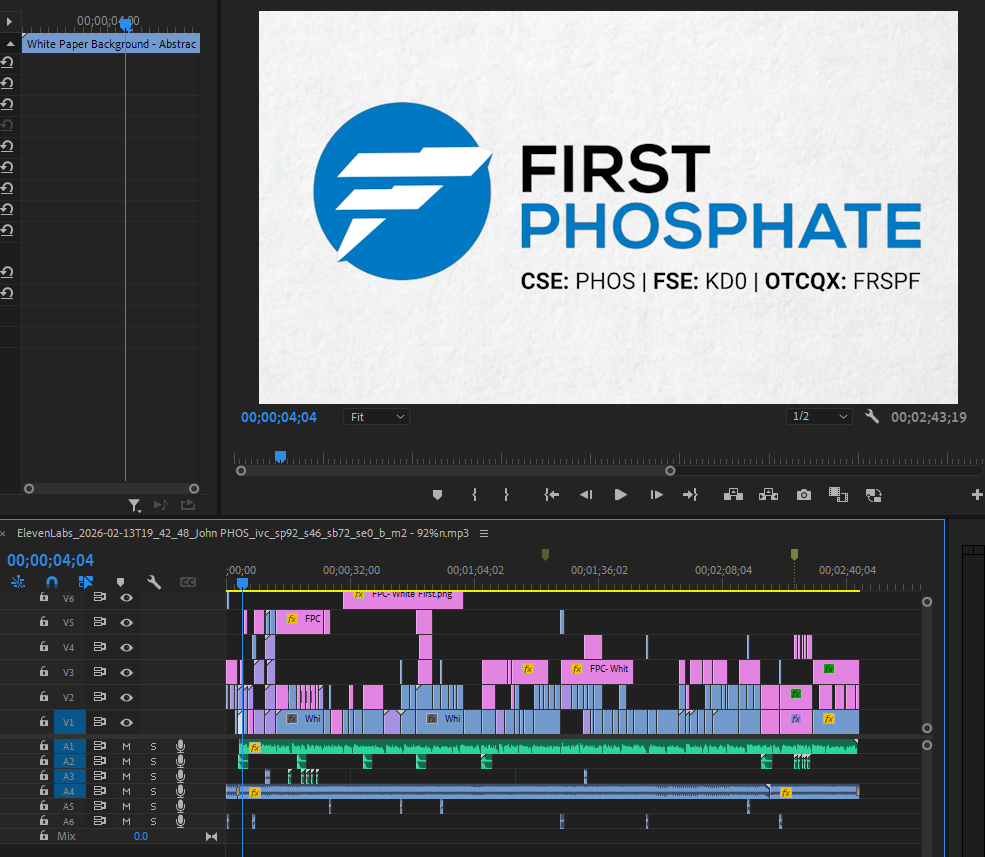This screenshot has width=985, height=857.
Task: Click the Add Marker icon in the timeline
Action: [121, 582]
